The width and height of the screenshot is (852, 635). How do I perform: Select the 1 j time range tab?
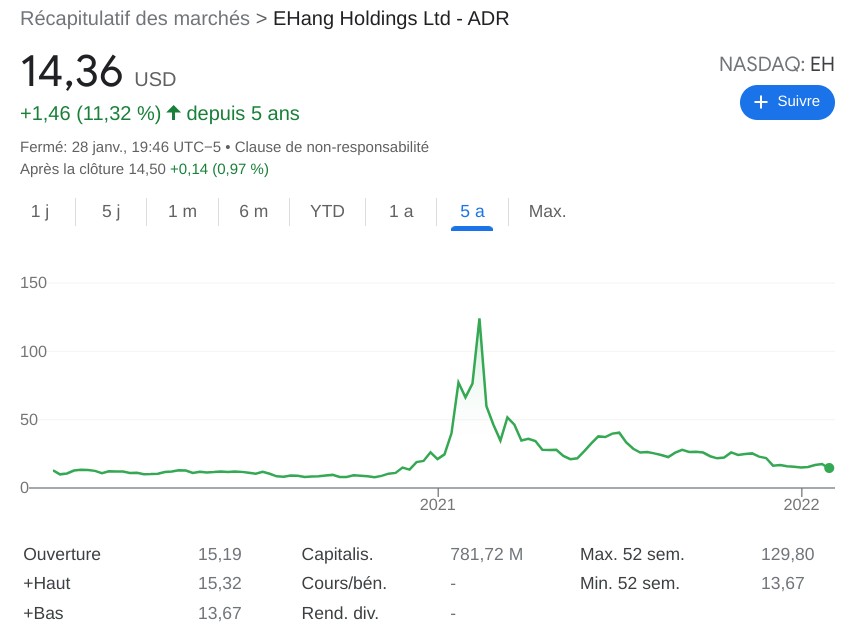point(41,211)
